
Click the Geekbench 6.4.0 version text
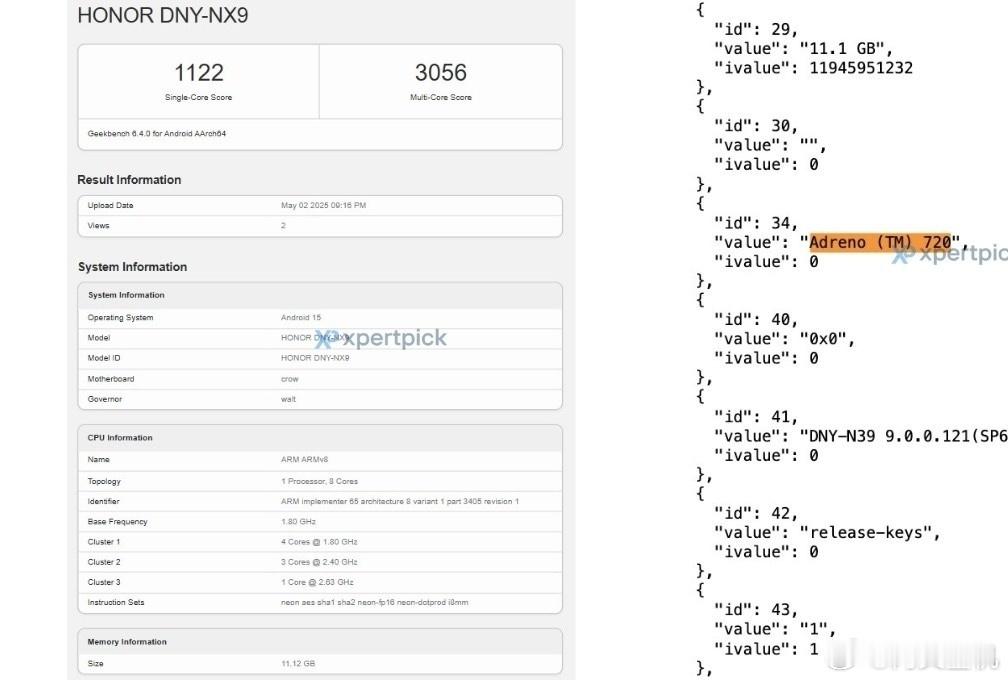click(157, 133)
